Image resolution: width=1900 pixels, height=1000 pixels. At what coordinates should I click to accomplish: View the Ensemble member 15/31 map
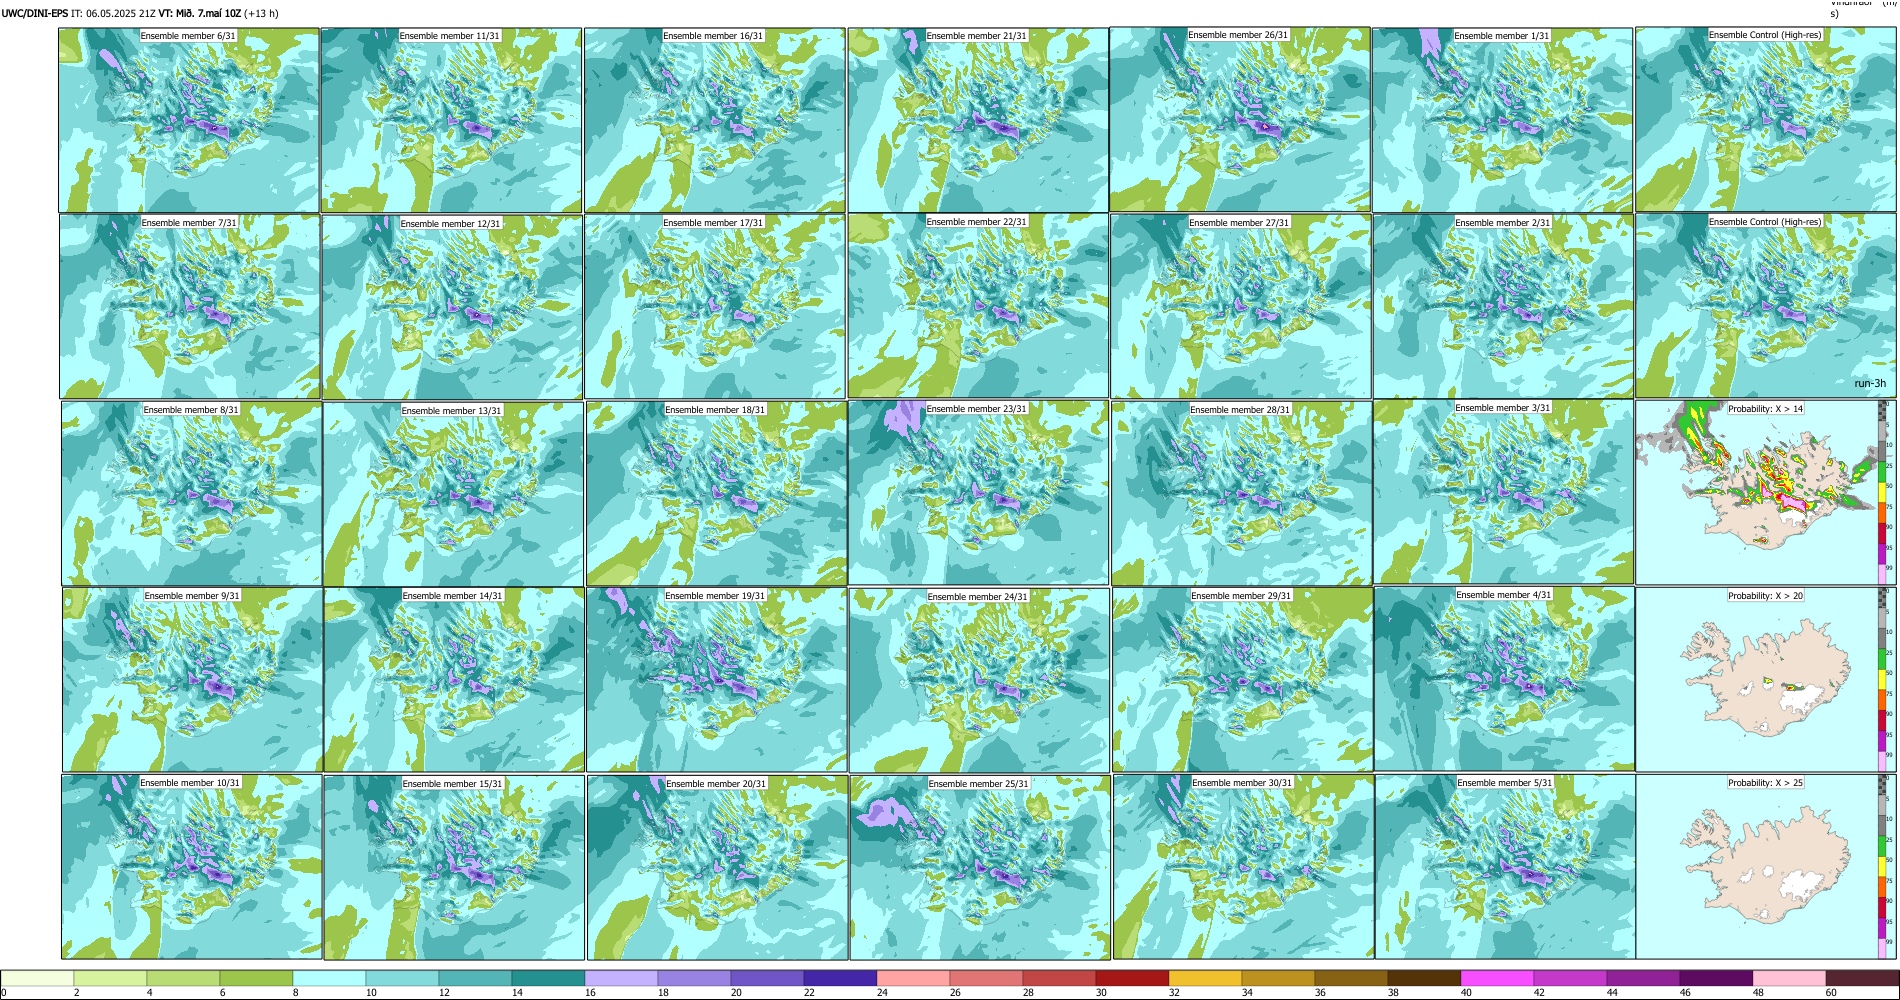tap(454, 867)
